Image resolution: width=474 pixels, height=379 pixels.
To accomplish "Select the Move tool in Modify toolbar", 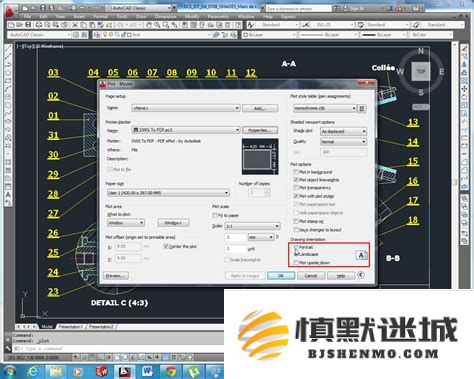I will point(464,89).
